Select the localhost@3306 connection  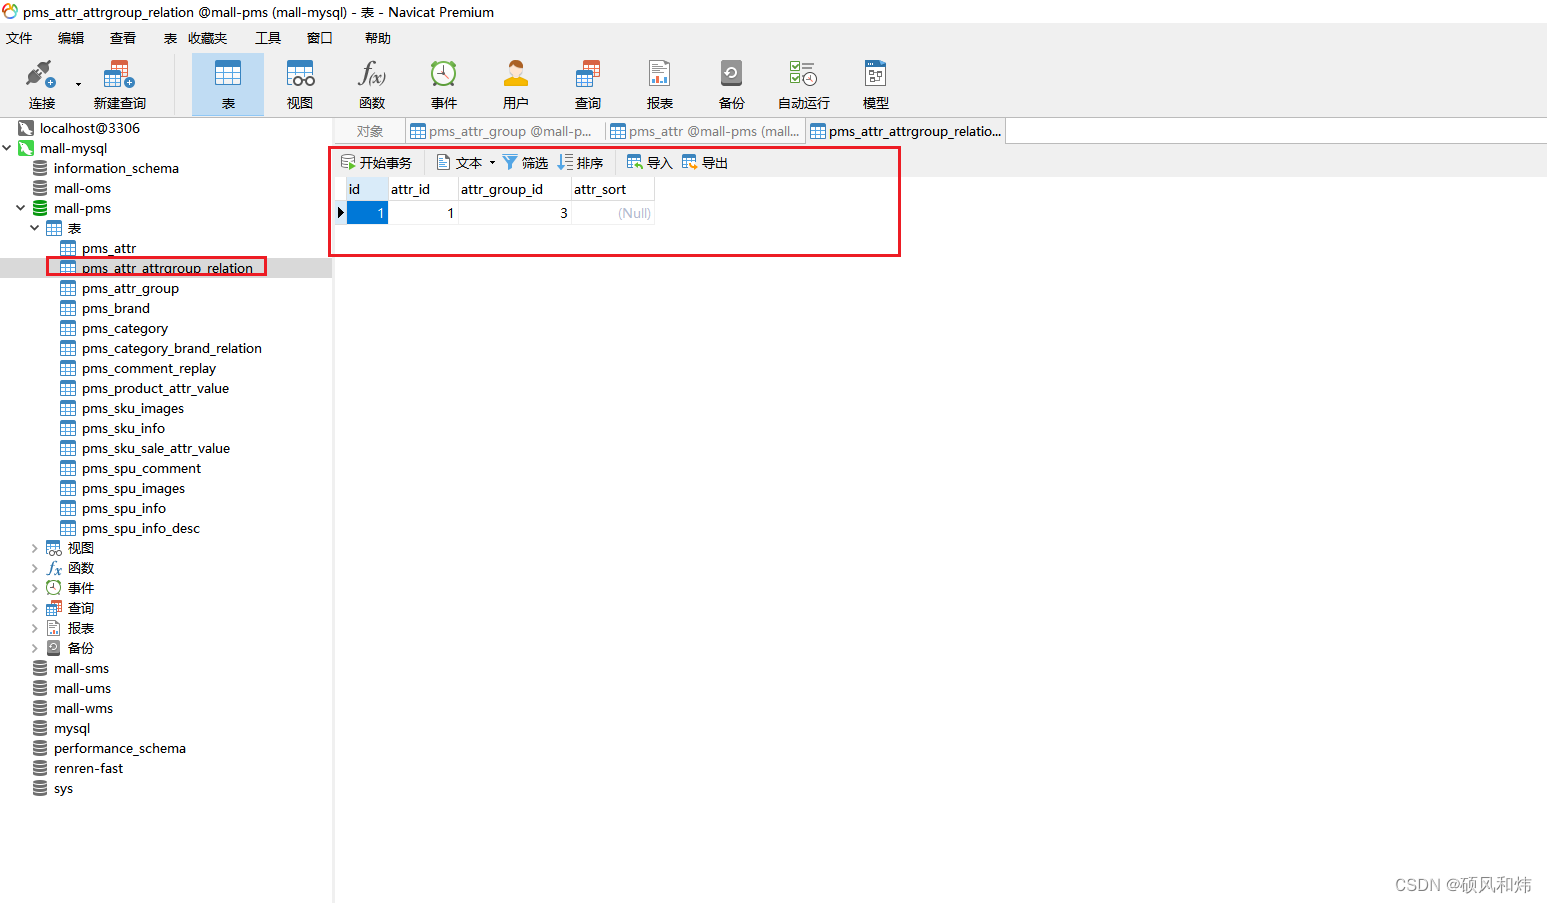(x=89, y=128)
